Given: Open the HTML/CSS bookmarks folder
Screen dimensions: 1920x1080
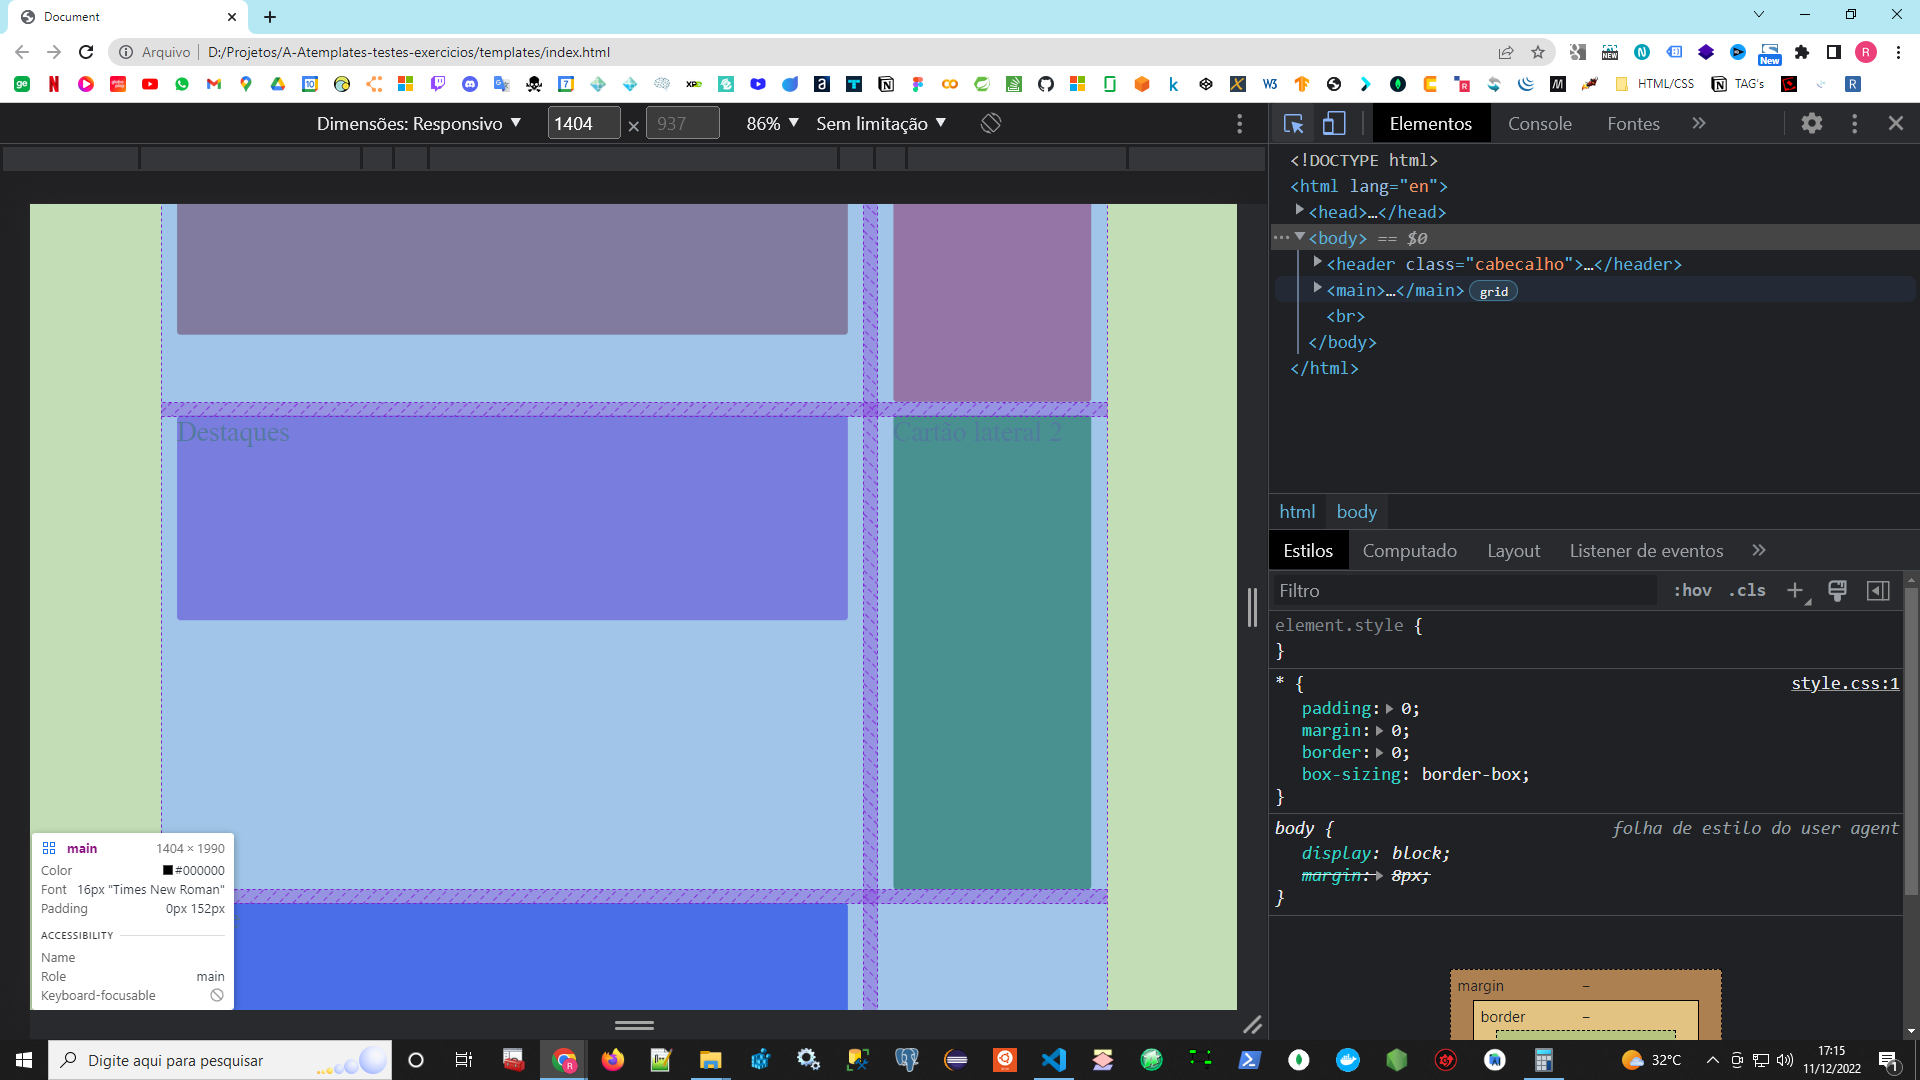Looking at the screenshot, I should 1655,84.
